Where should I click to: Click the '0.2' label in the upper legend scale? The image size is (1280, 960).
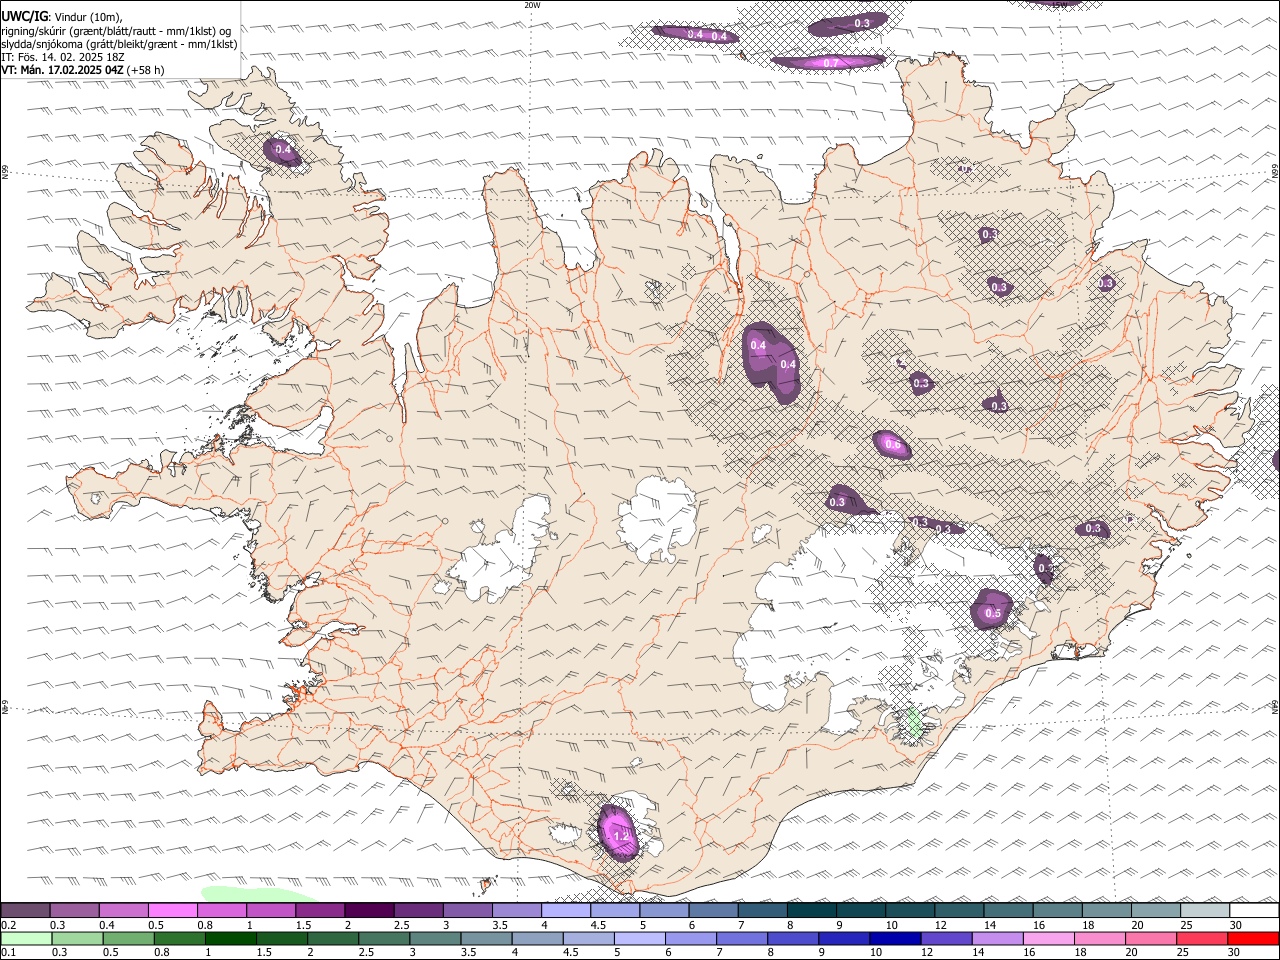[8, 925]
